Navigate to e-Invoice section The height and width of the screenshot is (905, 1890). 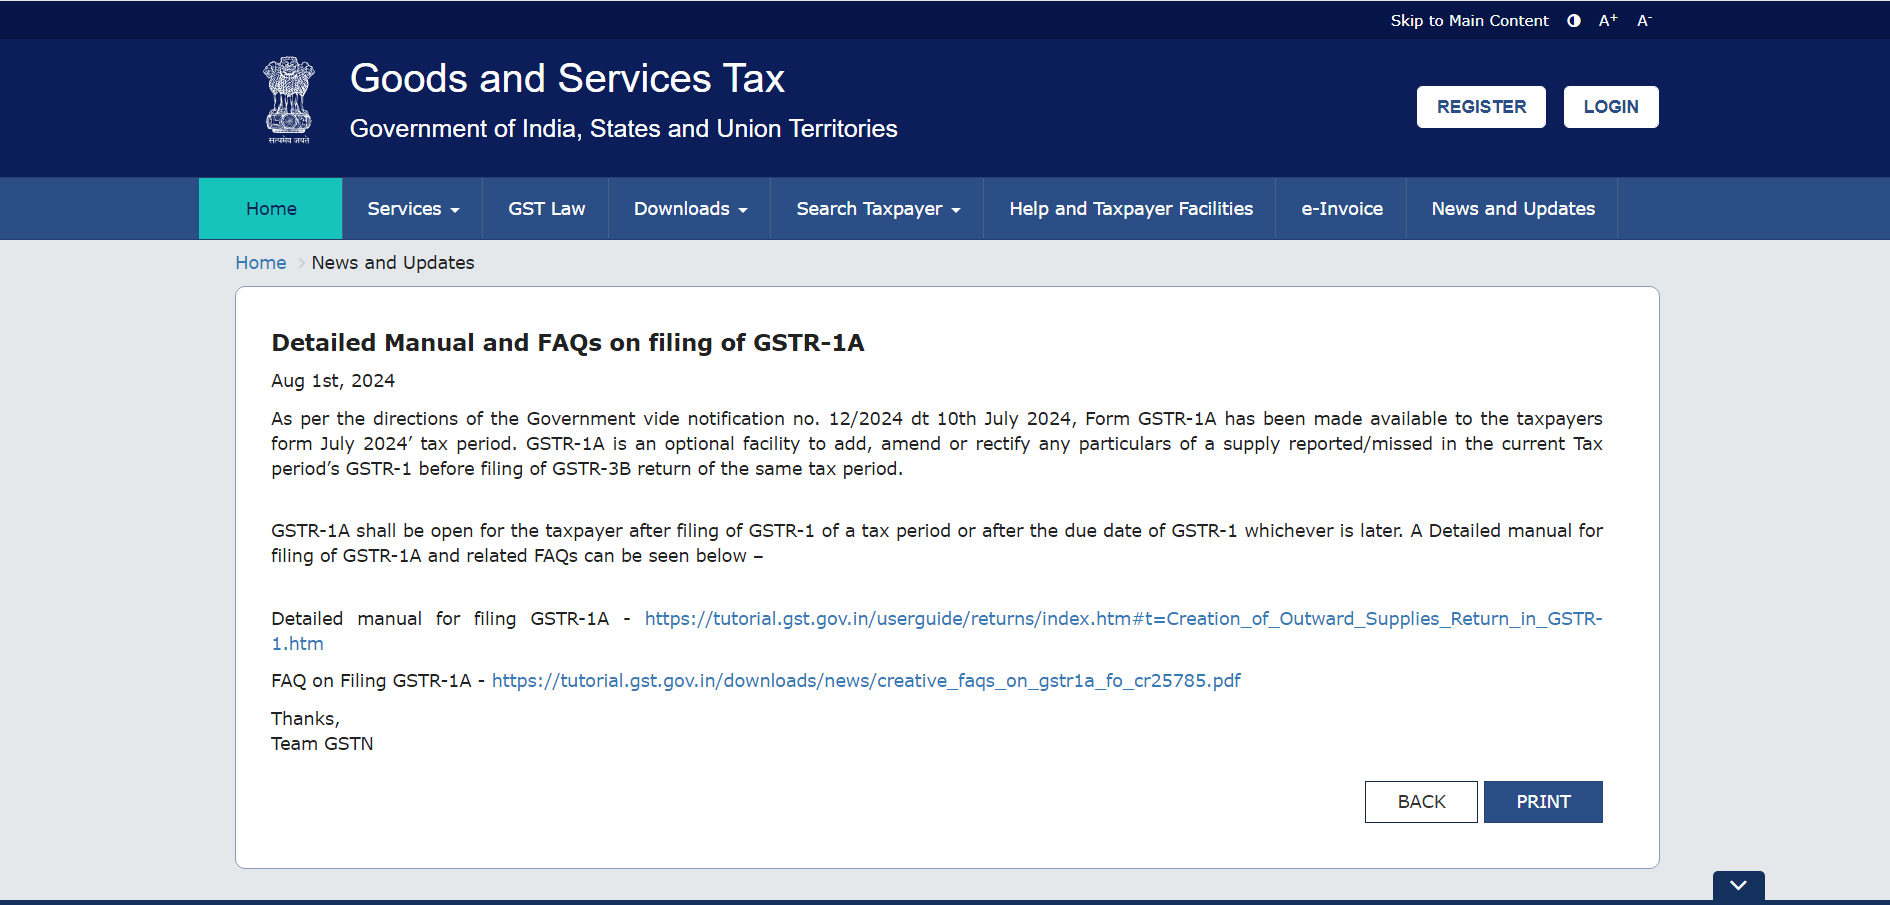[1341, 208]
